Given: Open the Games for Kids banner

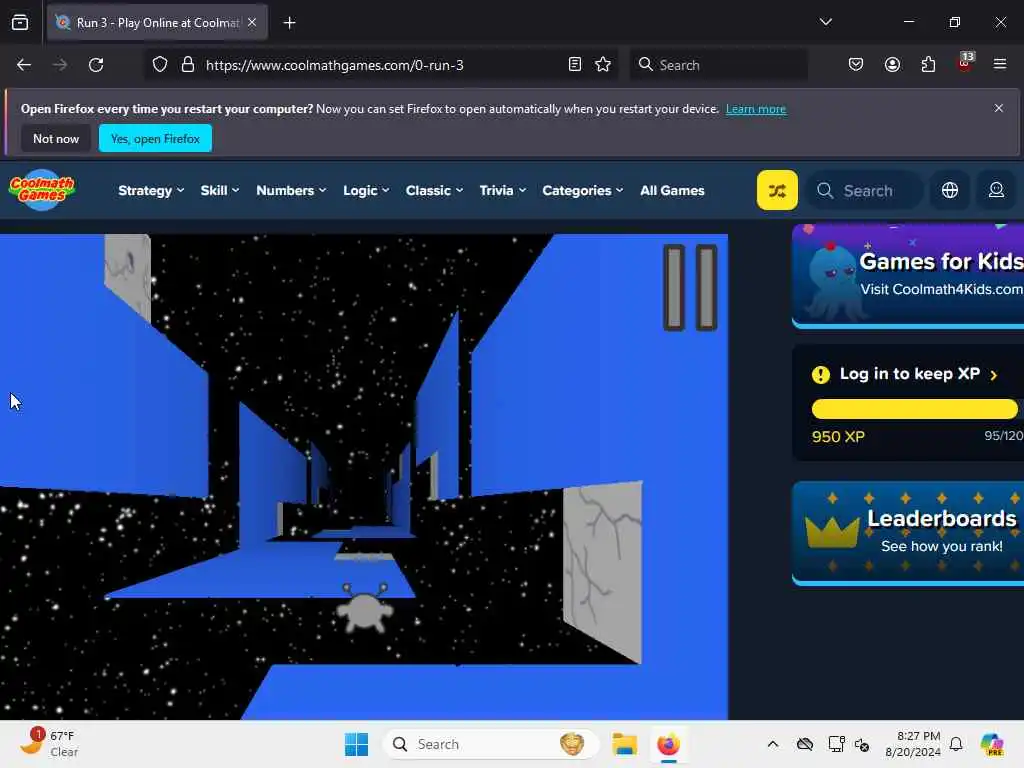Looking at the screenshot, I should point(908,276).
